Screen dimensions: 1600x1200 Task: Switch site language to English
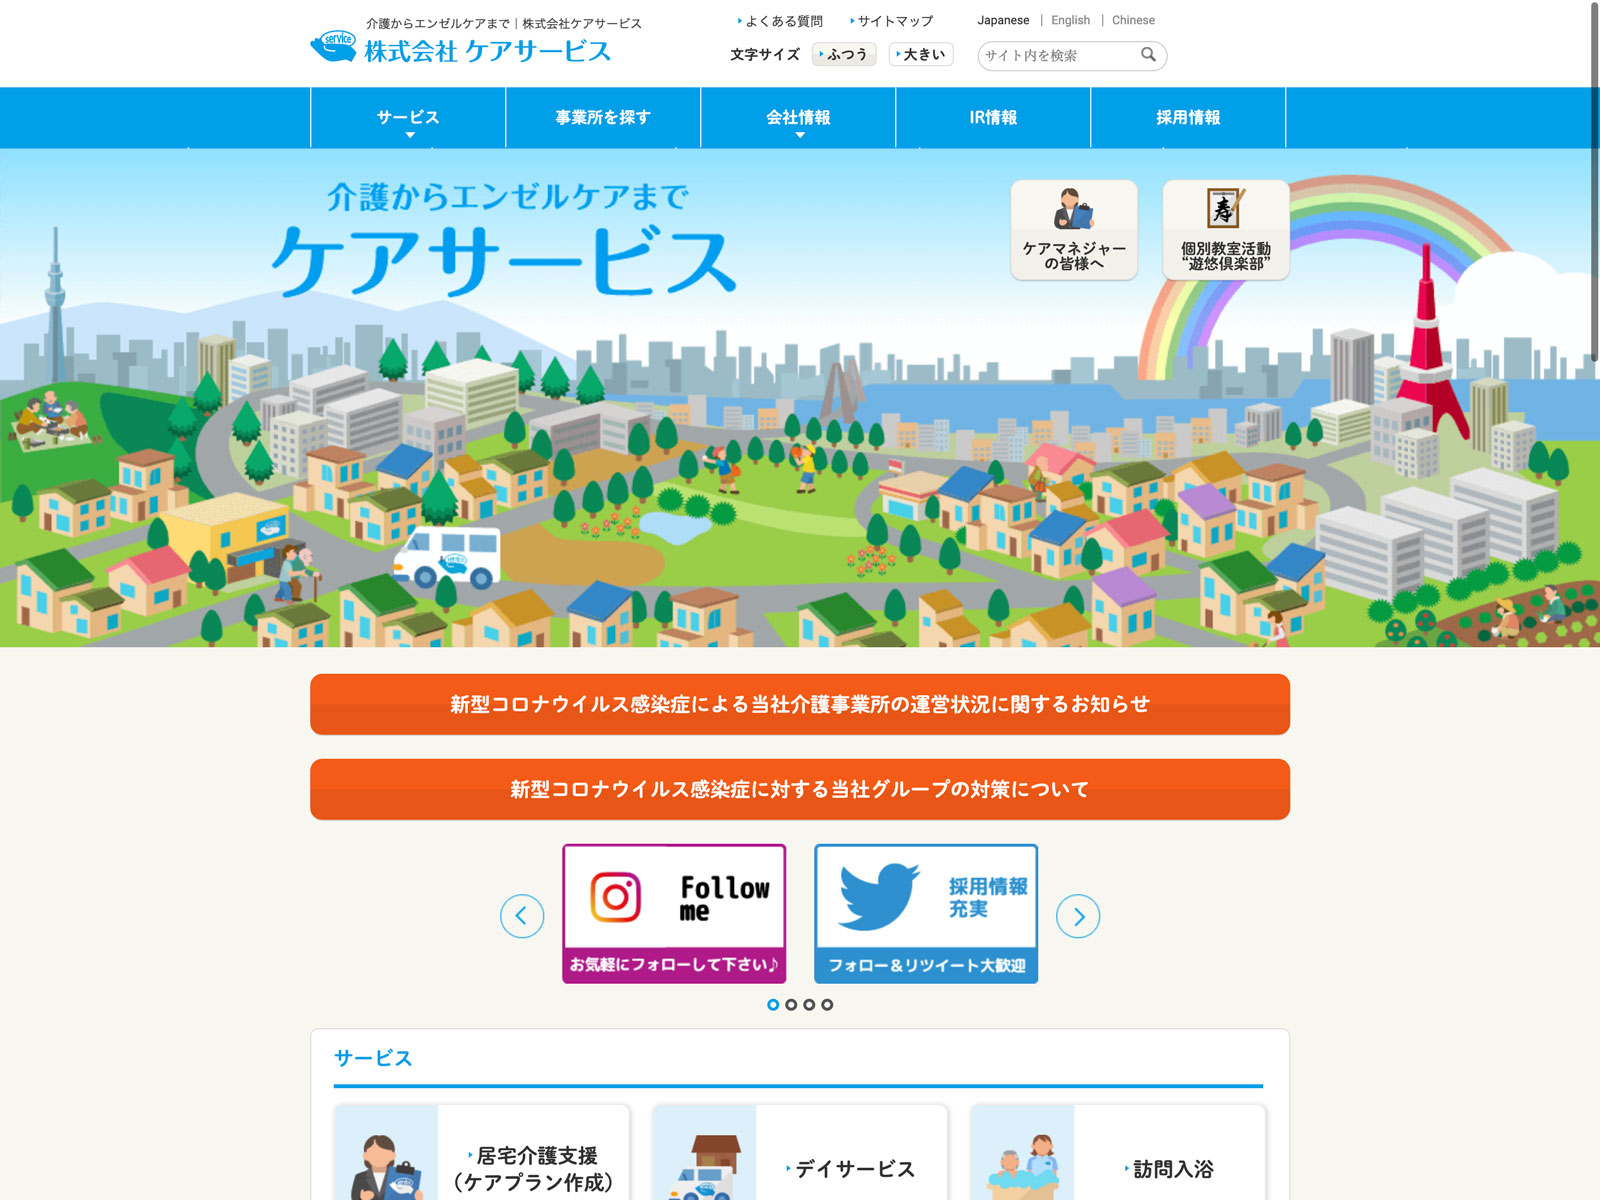tap(1070, 20)
